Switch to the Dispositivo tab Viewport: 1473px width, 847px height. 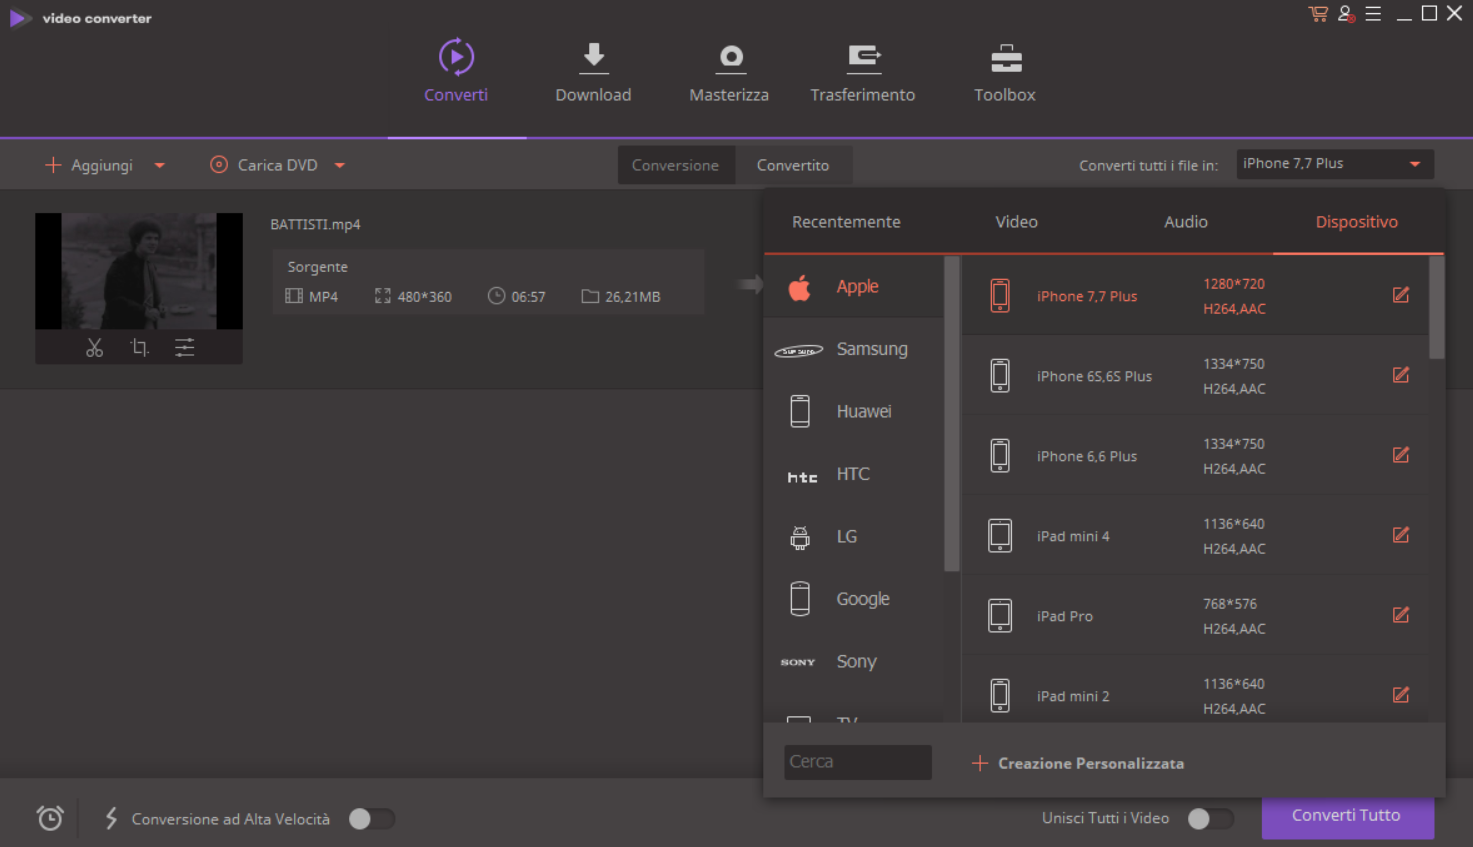point(1357,222)
